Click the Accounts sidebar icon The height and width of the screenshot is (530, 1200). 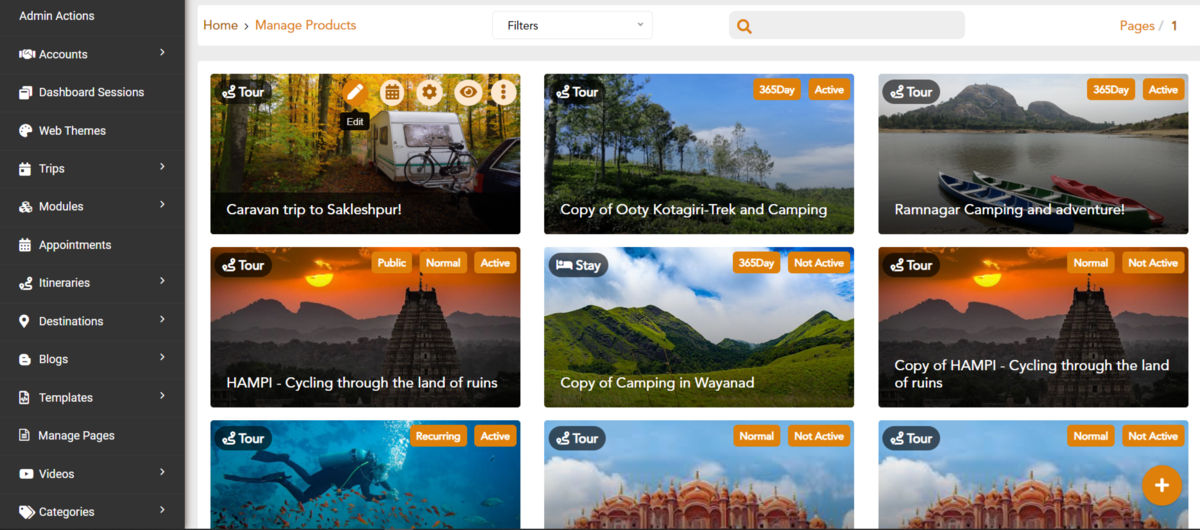[26, 54]
